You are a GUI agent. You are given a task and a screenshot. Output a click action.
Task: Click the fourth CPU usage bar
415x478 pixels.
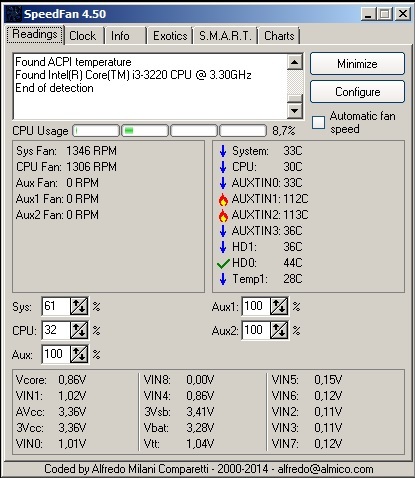tap(243, 131)
